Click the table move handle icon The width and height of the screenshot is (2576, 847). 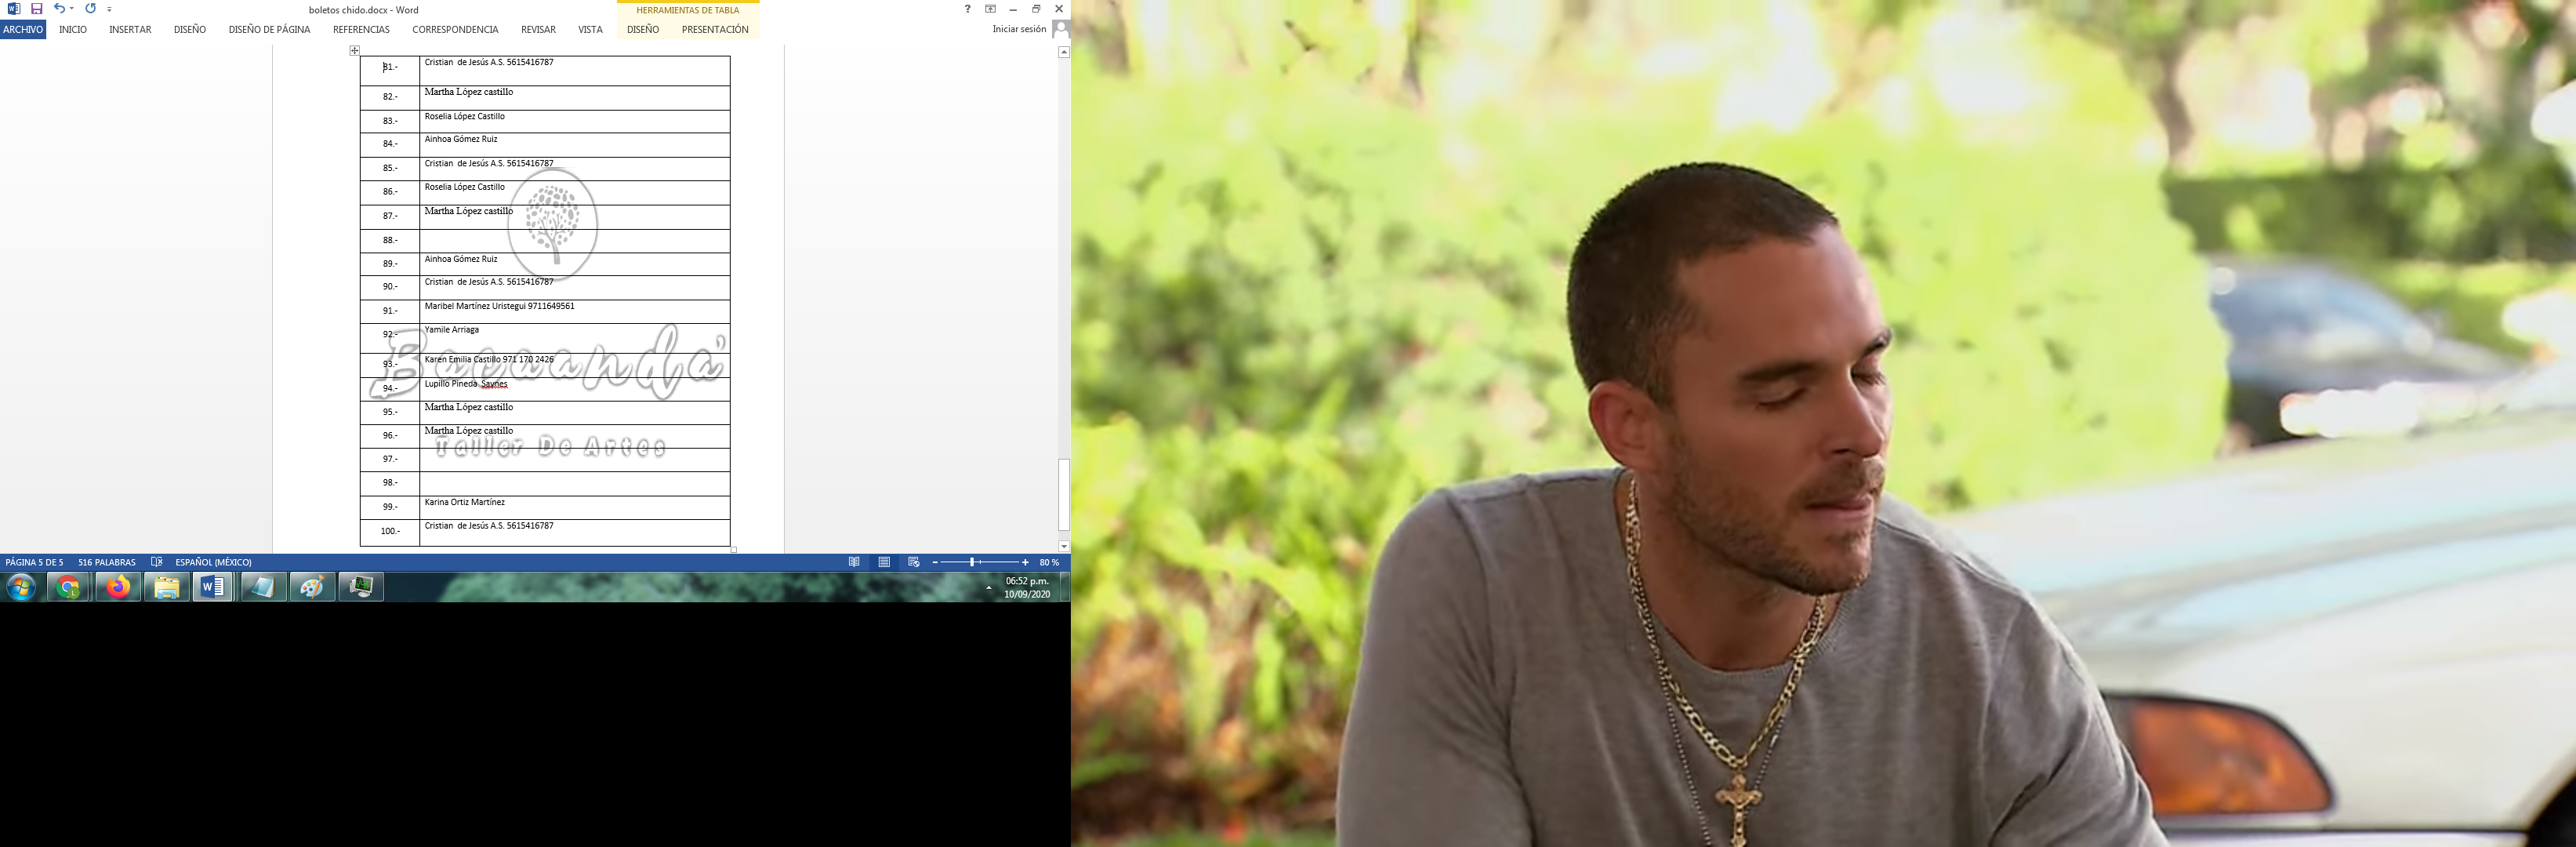click(354, 50)
